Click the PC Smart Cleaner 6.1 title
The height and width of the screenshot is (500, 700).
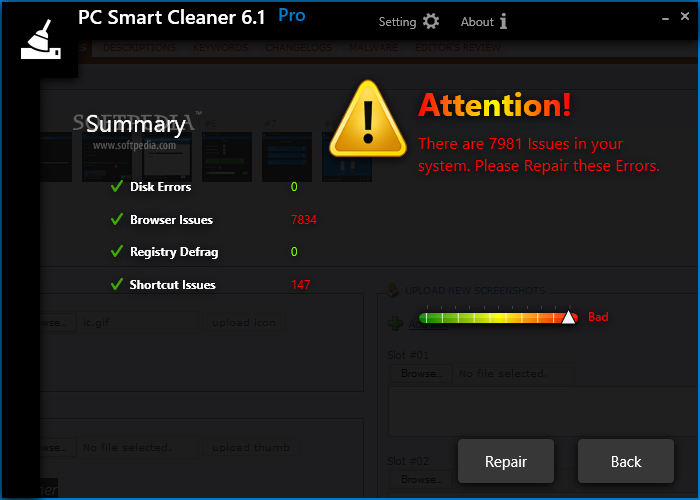point(171,18)
